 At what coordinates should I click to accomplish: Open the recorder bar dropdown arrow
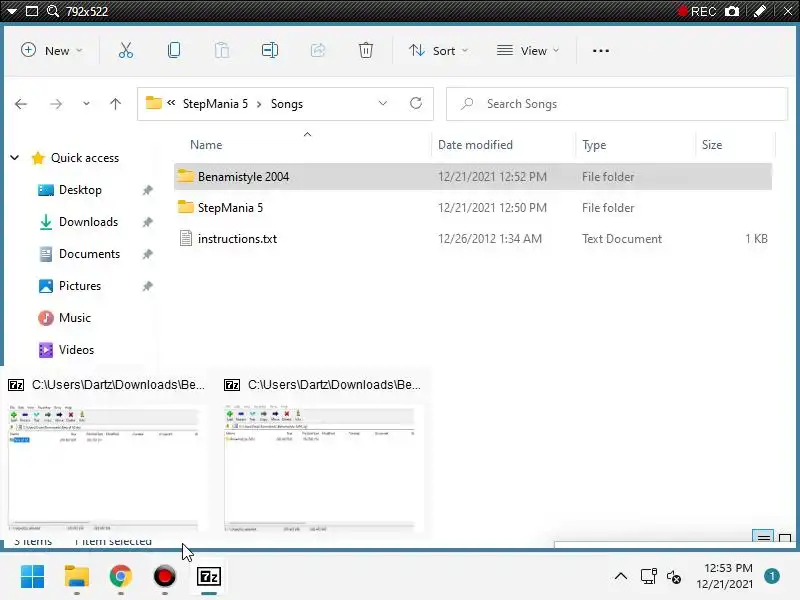[x=11, y=11]
